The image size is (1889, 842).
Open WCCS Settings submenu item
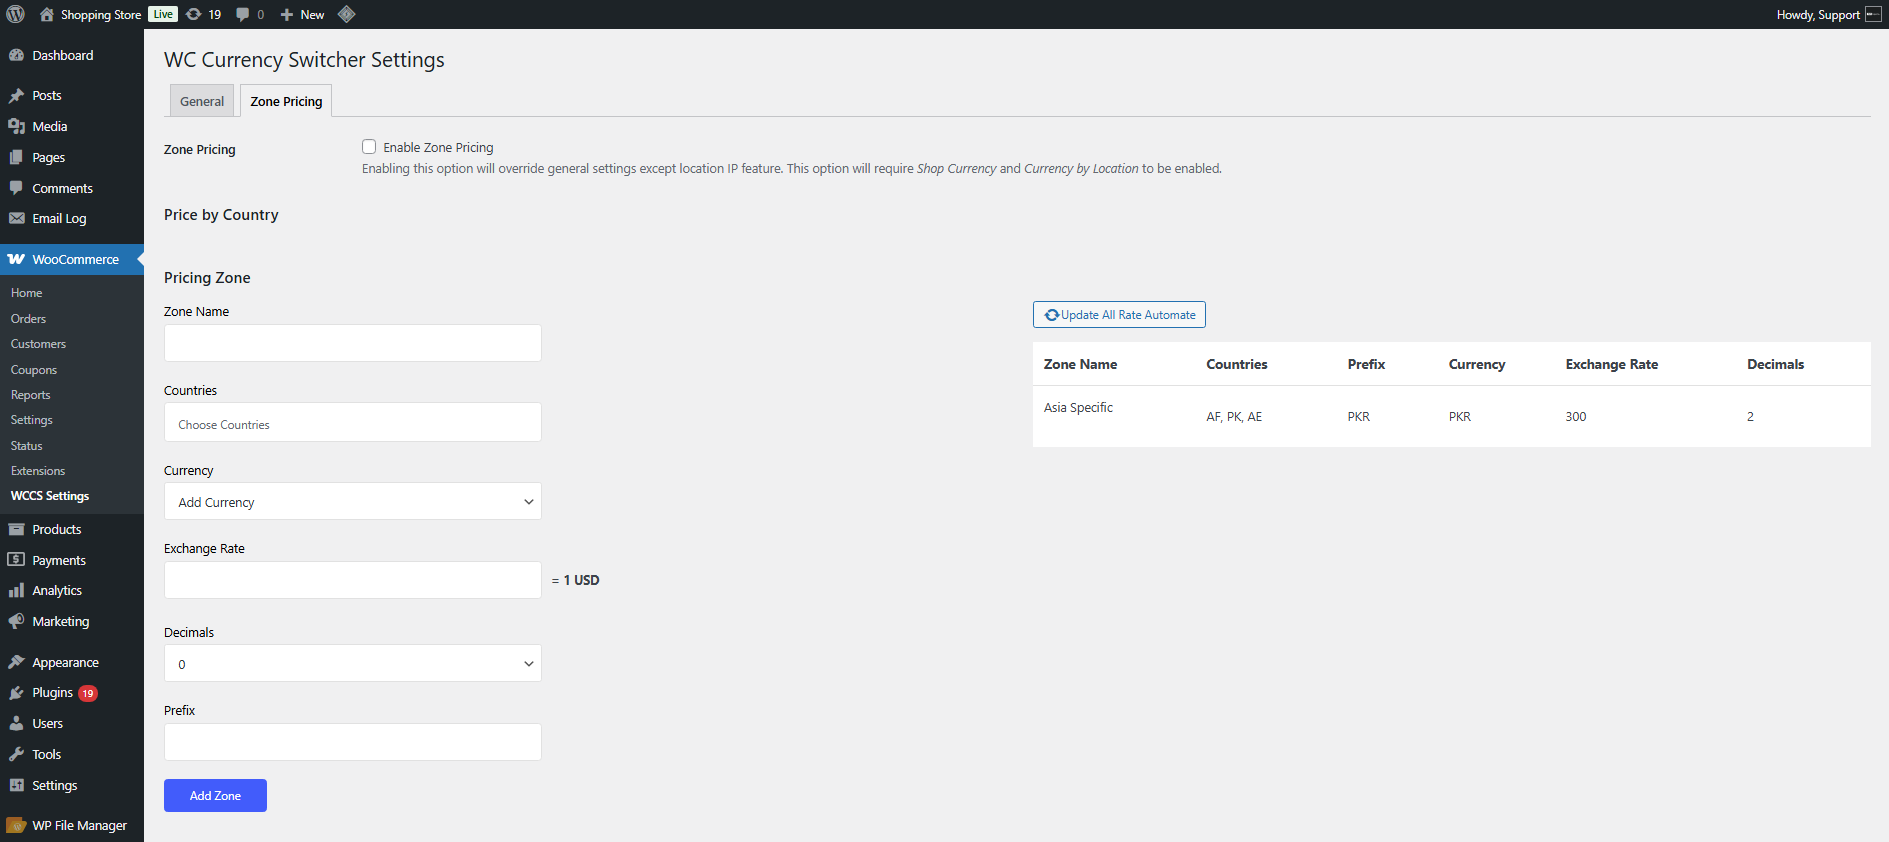(50, 496)
